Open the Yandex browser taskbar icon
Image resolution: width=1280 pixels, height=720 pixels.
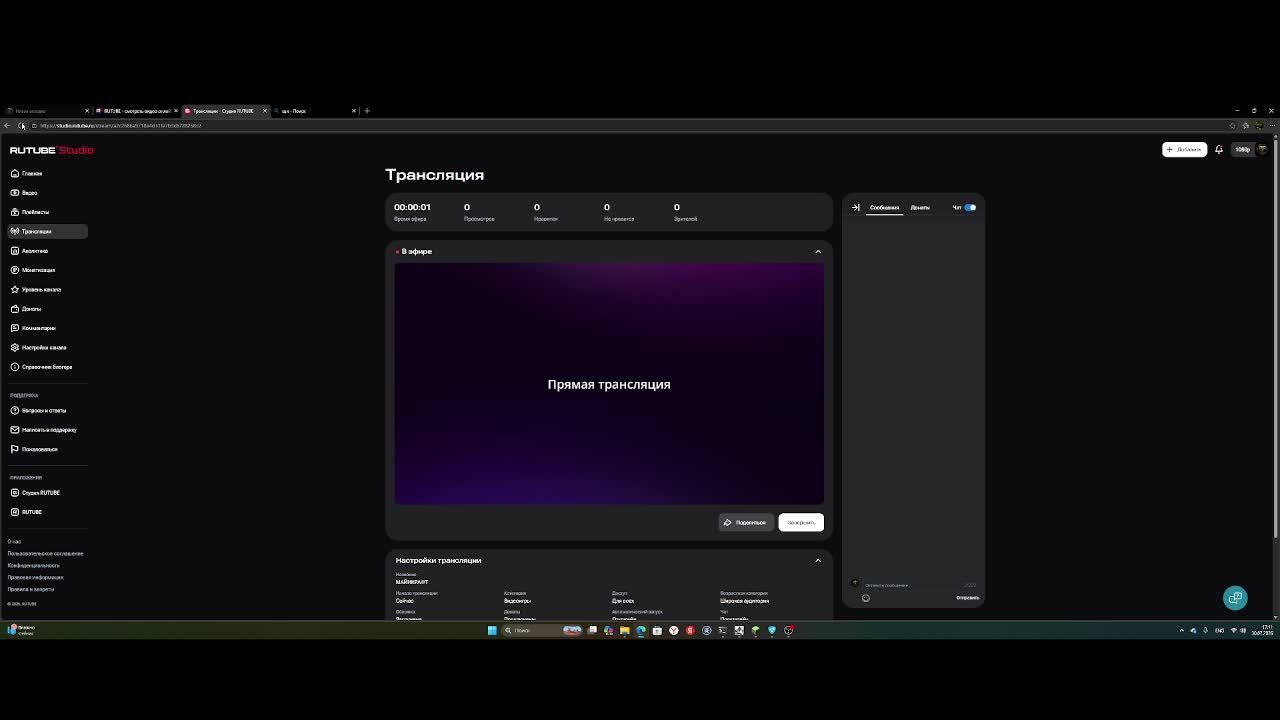point(674,630)
